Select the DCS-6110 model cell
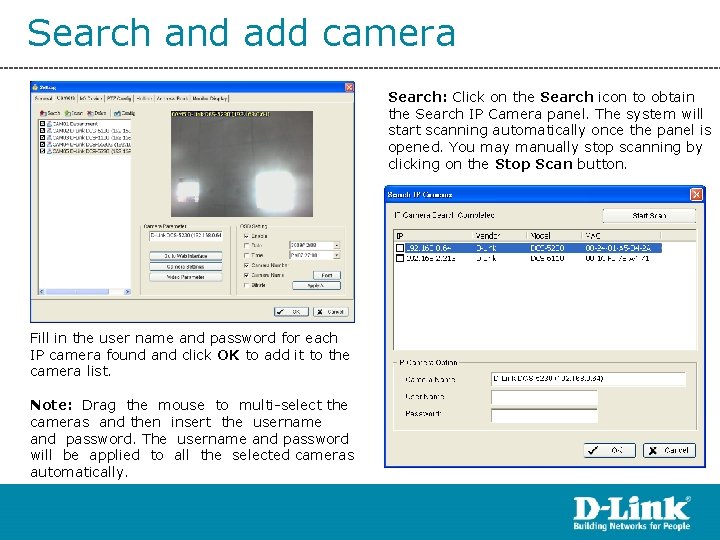The width and height of the screenshot is (720, 540). point(547,258)
